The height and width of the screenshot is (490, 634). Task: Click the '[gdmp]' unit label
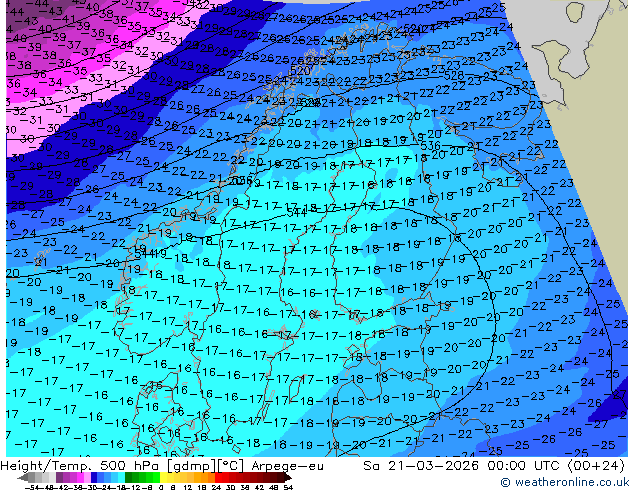190,466
